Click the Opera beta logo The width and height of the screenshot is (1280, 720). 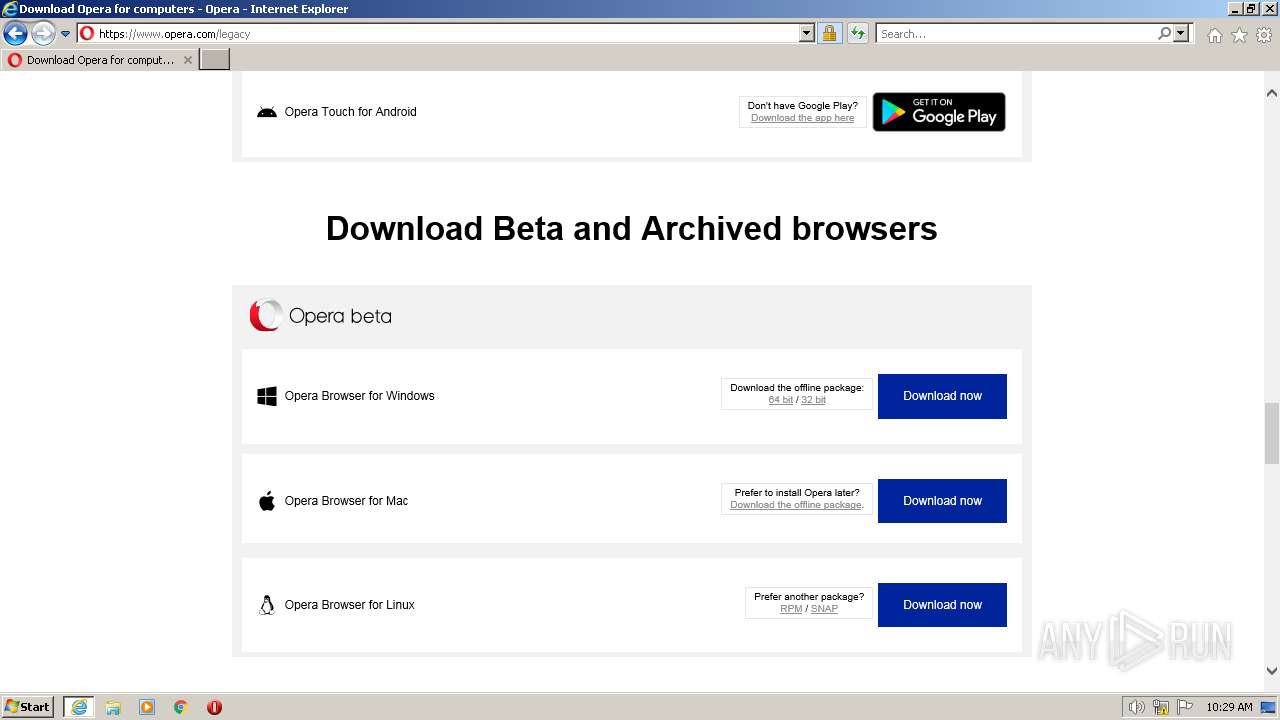[320, 316]
